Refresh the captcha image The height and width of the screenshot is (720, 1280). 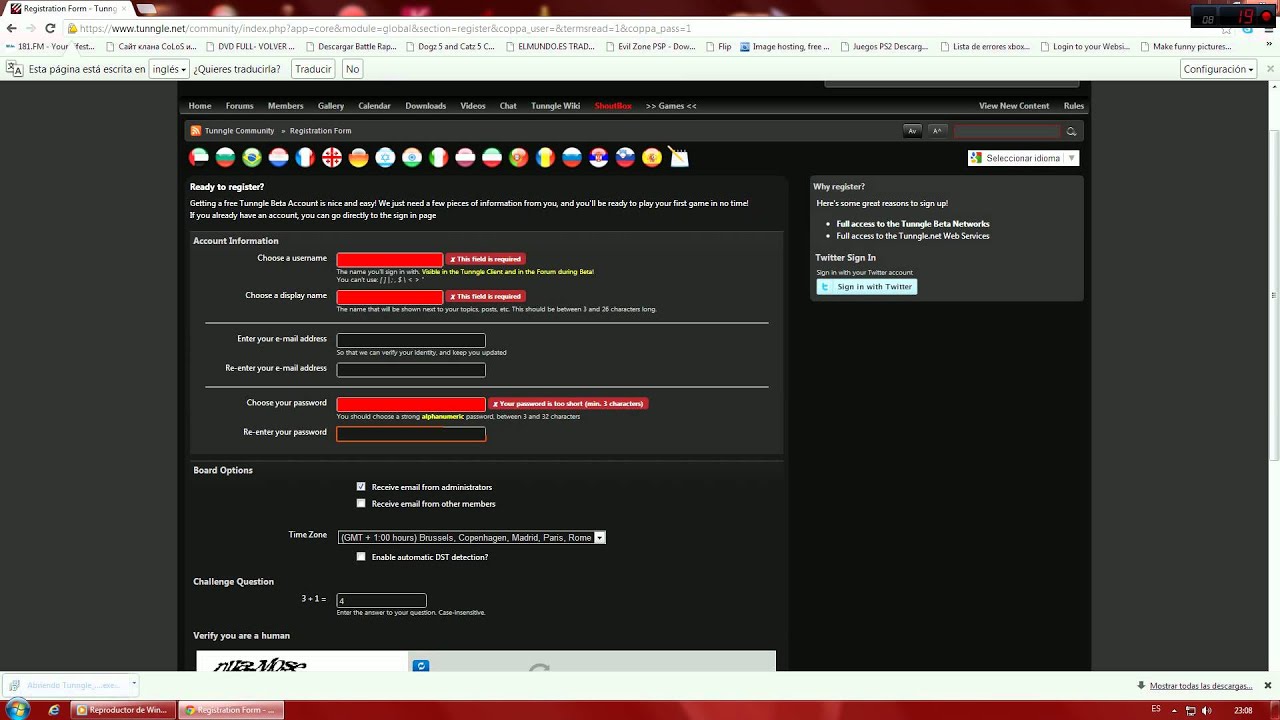pyautogui.click(x=421, y=665)
